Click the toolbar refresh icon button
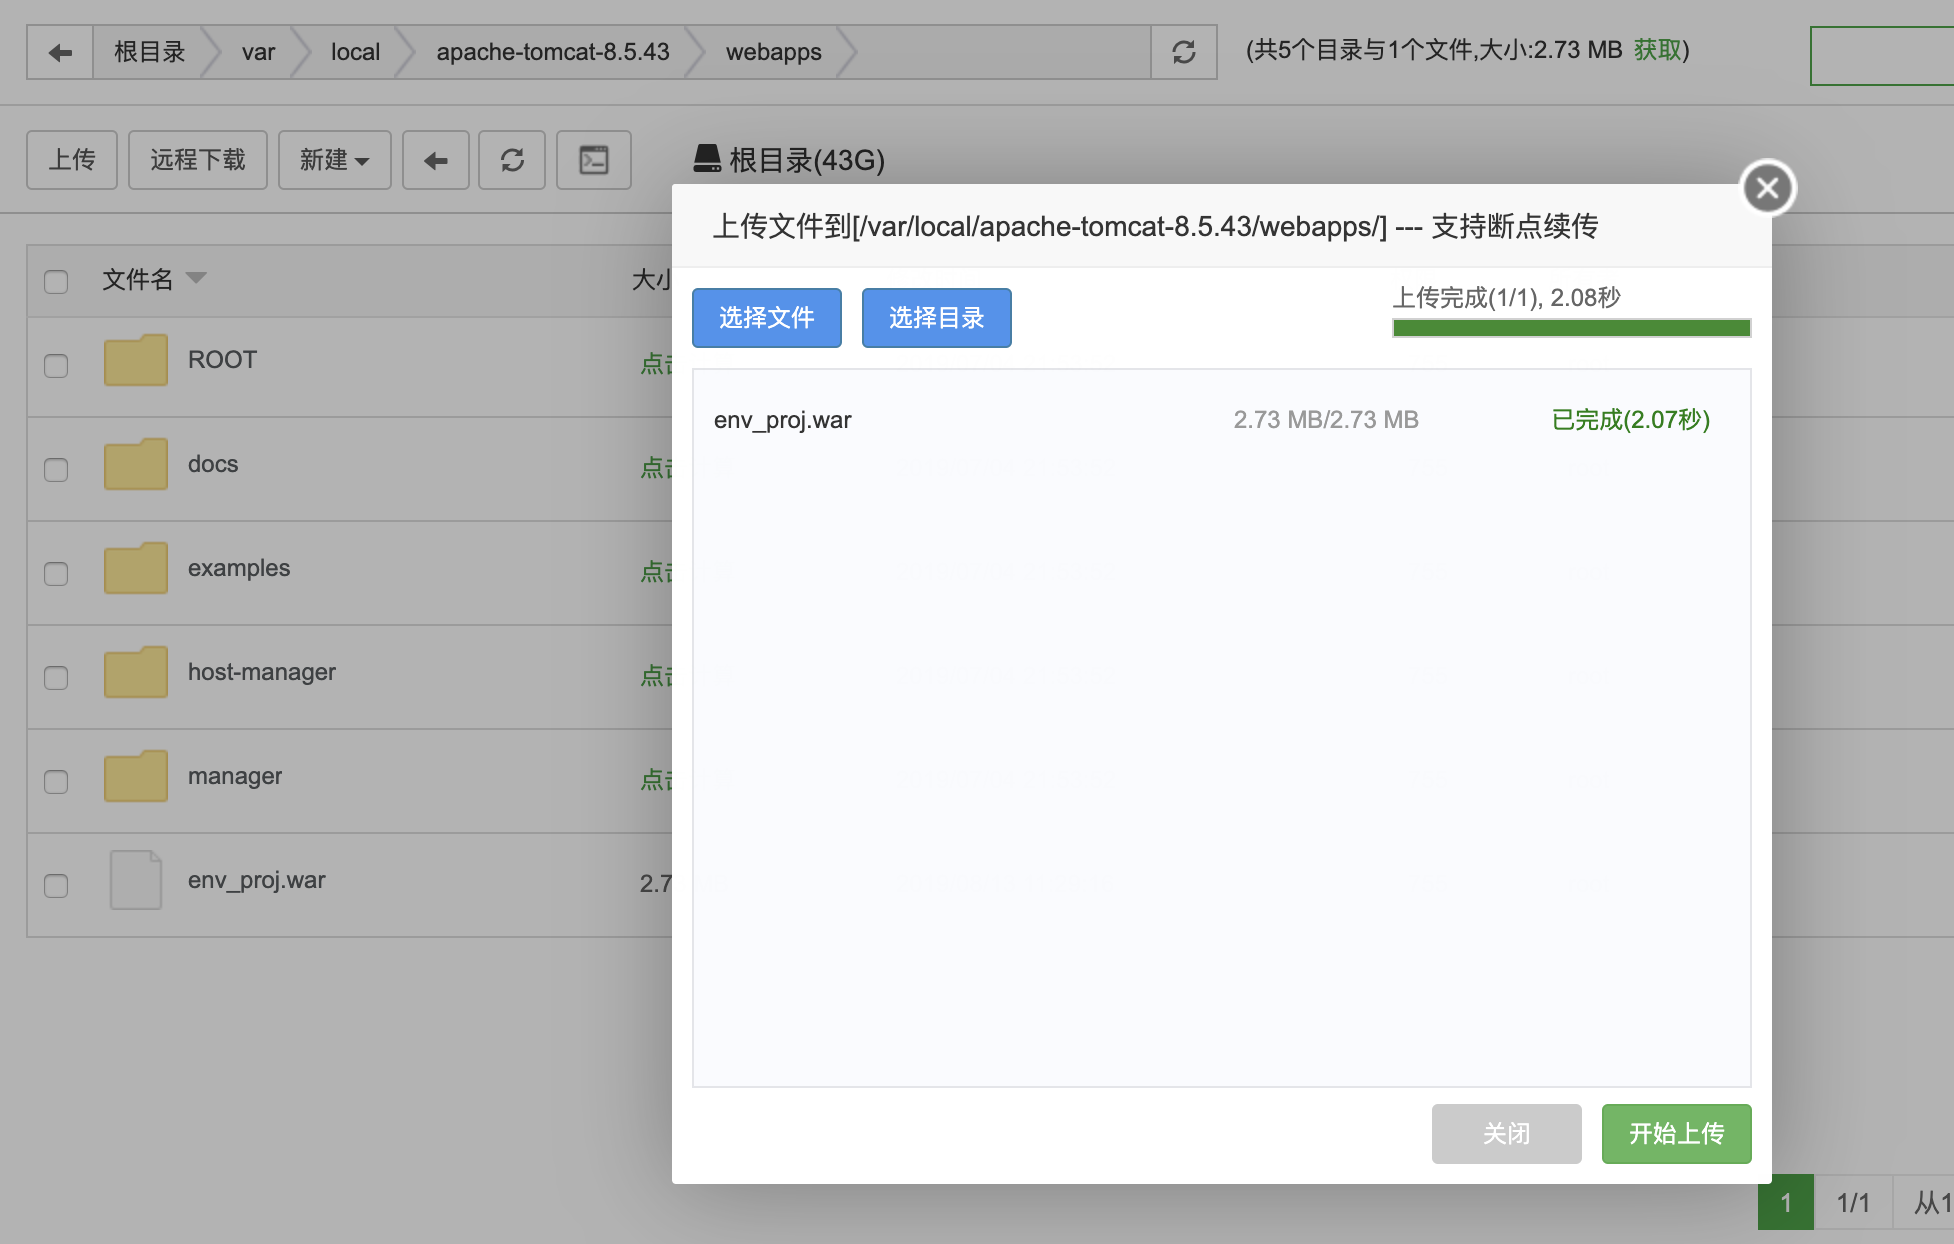This screenshot has height=1244, width=1954. [x=512, y=160]
